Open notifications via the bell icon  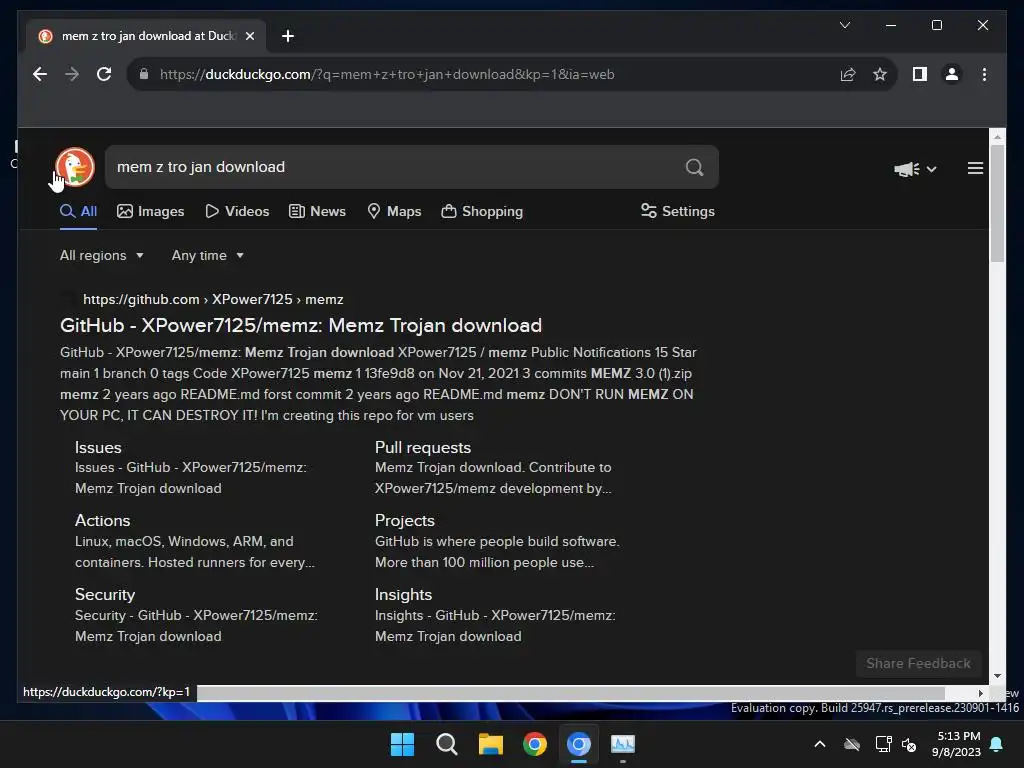997,744
